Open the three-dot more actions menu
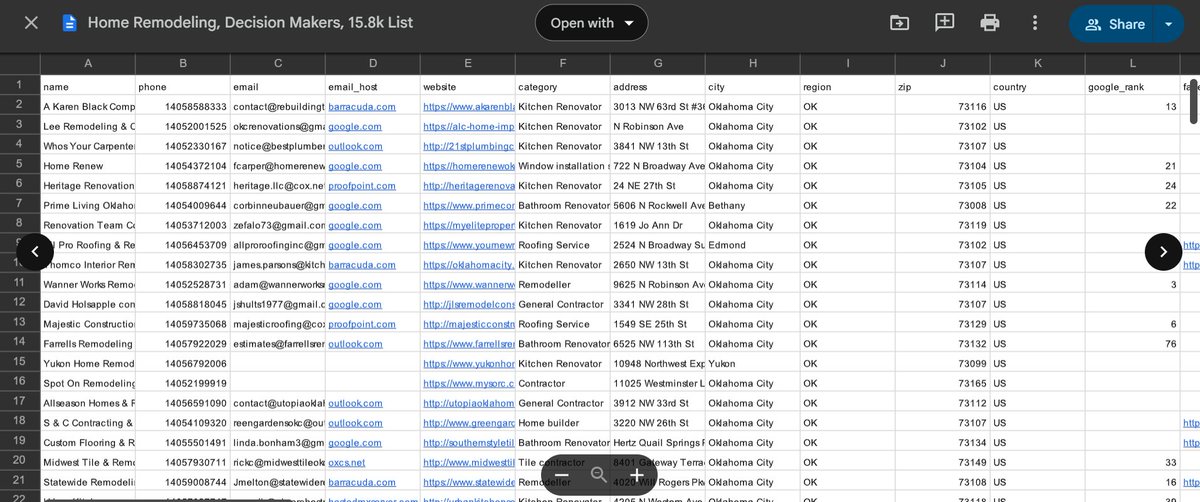 [1035, 23]
